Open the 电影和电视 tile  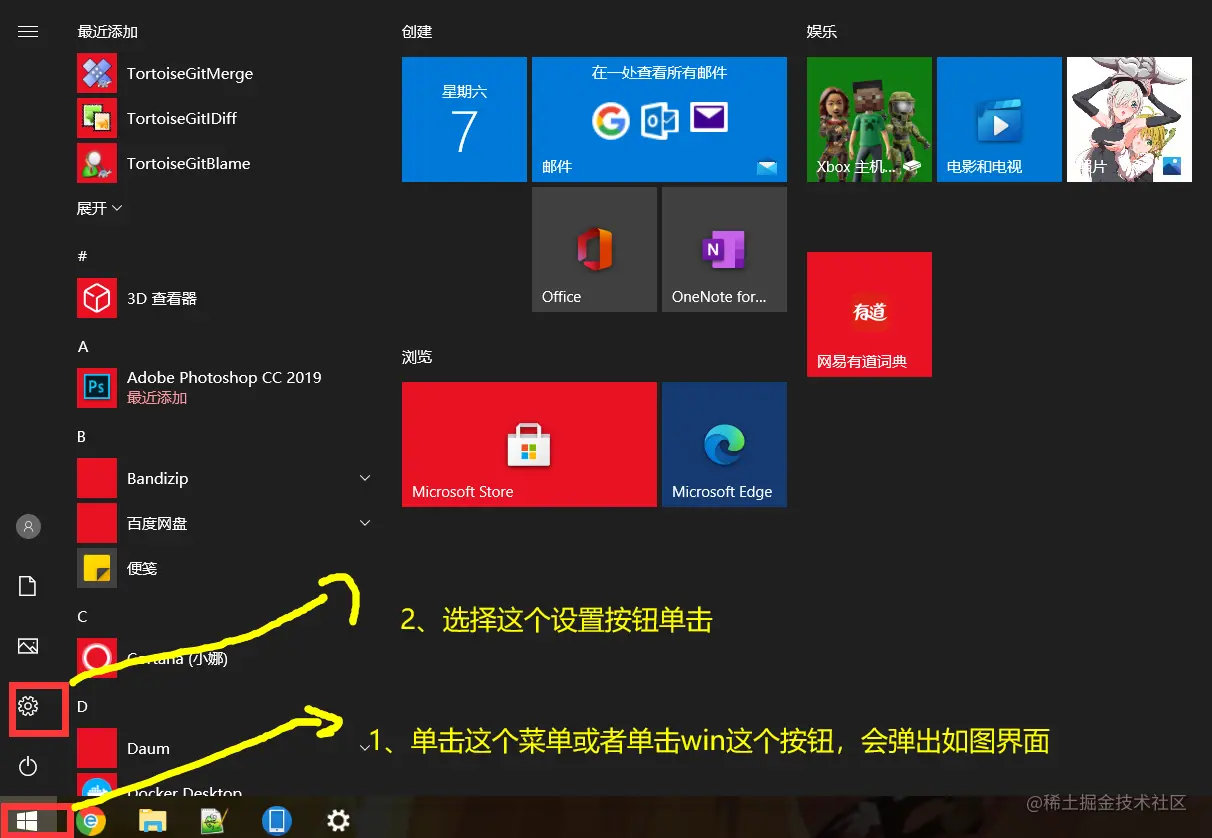point(999,119)
